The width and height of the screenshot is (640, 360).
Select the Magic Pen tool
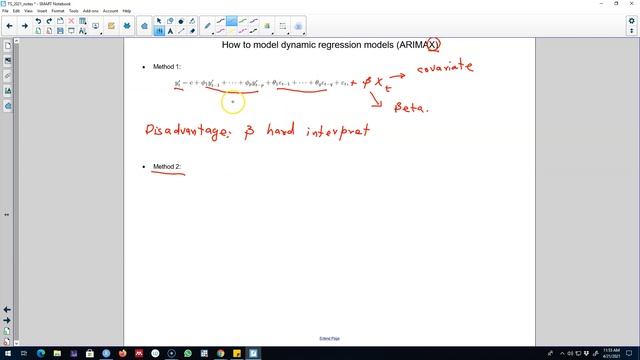tap(192, 21)
